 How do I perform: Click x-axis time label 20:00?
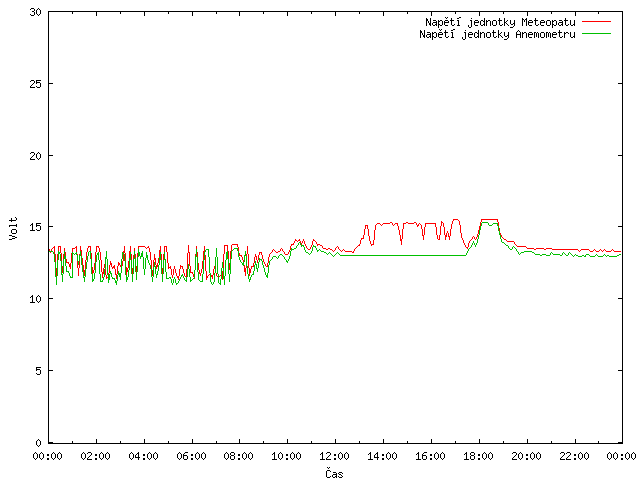tap(527, 456)
